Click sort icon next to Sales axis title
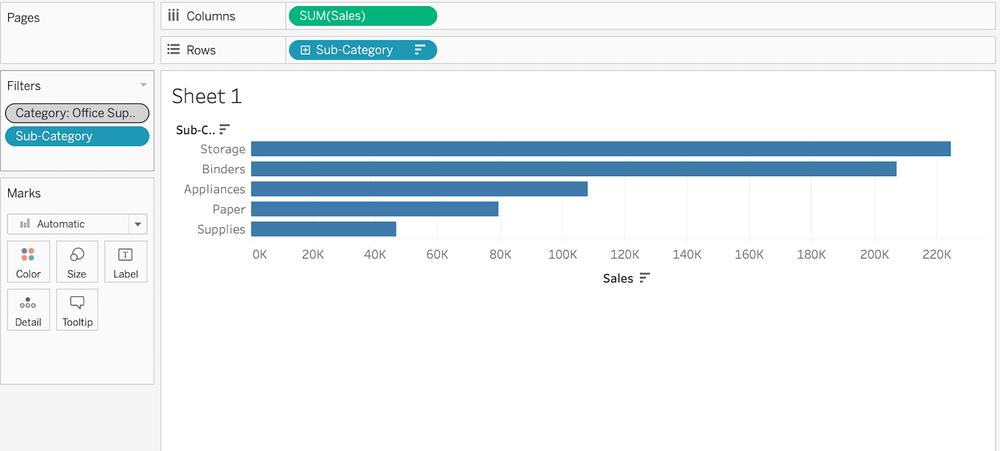The height and width of the screenshot is (451, 1000). coord(645,278)
